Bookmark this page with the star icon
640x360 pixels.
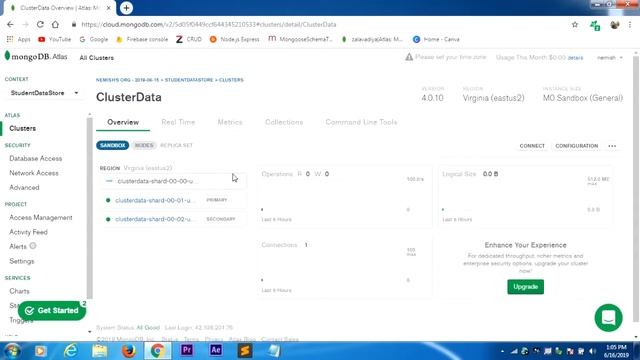(x=575, y=24)
